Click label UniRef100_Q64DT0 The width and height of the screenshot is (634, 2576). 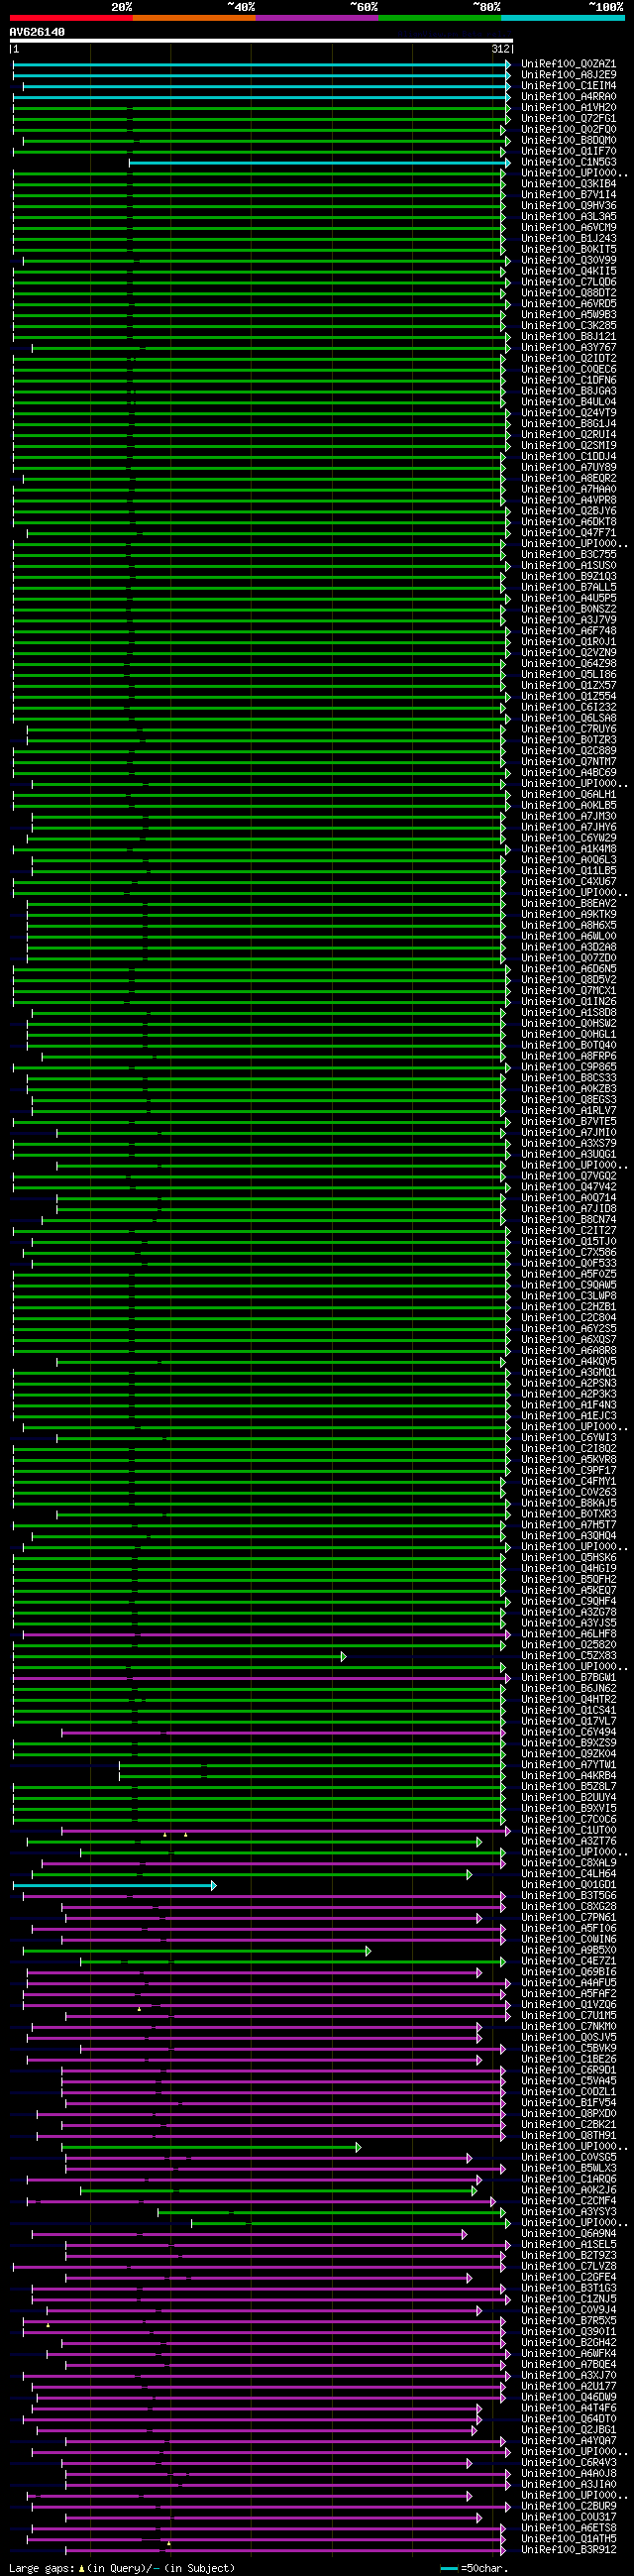point(568,2419)
